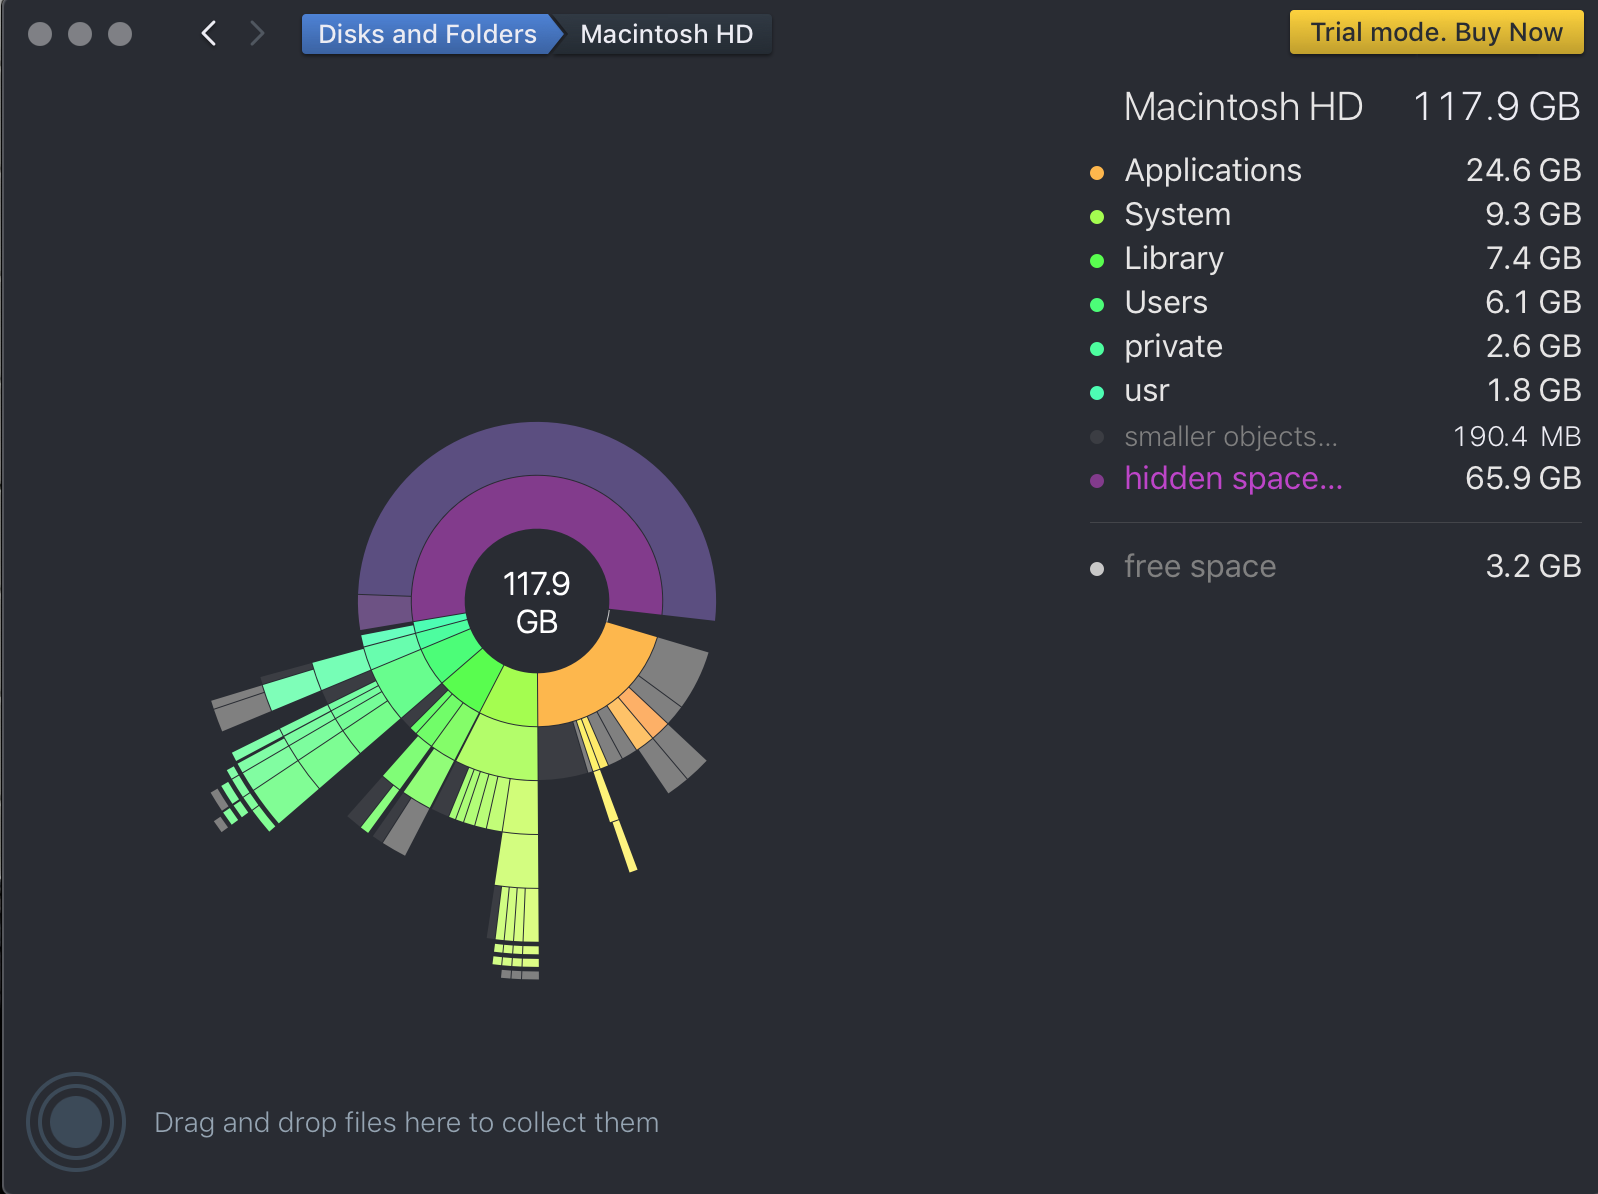This screenshot has width=1598, height=1194.
Task: Go forward with the right chevron arrow
Action: [x=257, y=34]
